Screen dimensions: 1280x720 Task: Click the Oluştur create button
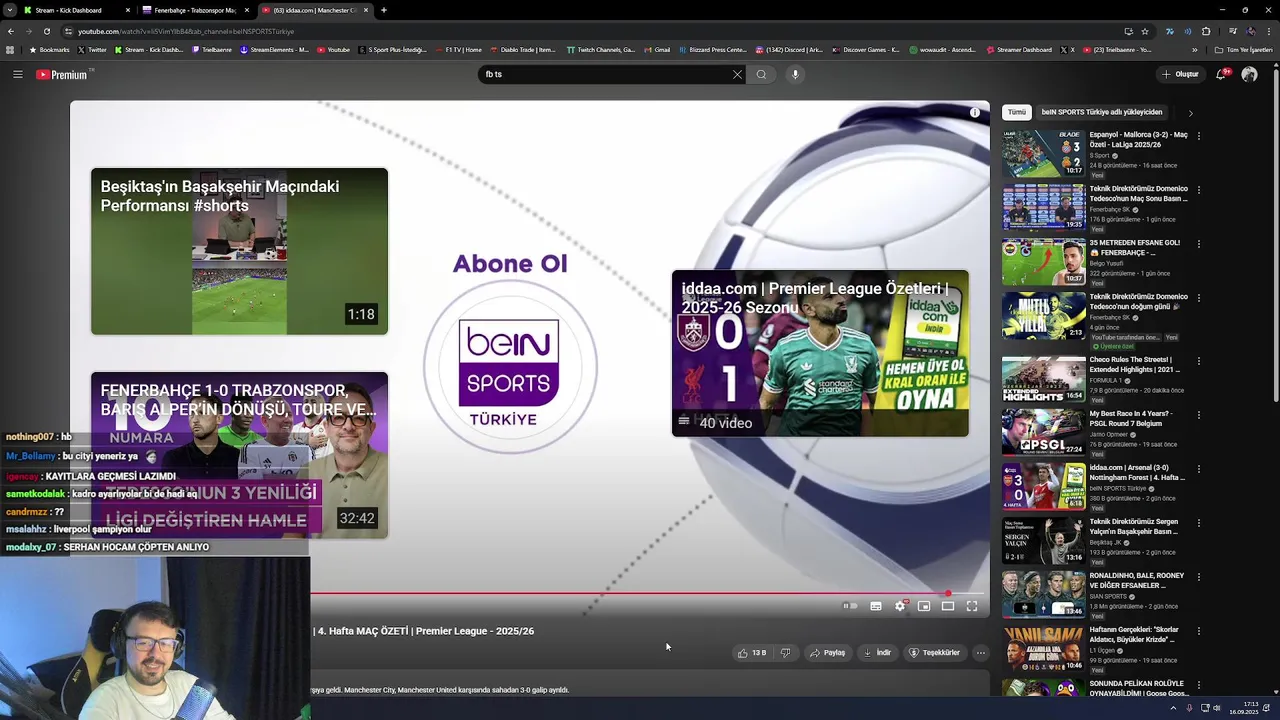[x=1180, y=74]
